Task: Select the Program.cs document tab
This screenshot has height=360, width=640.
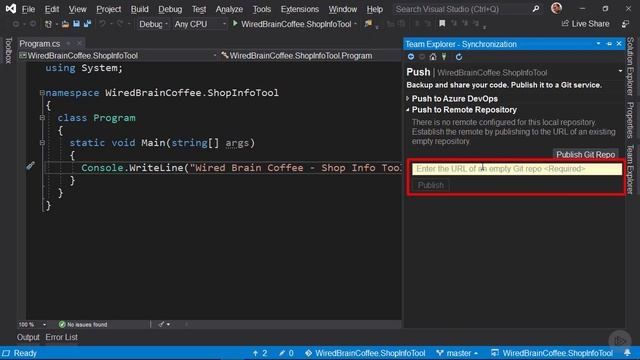Action: point(40,43)
